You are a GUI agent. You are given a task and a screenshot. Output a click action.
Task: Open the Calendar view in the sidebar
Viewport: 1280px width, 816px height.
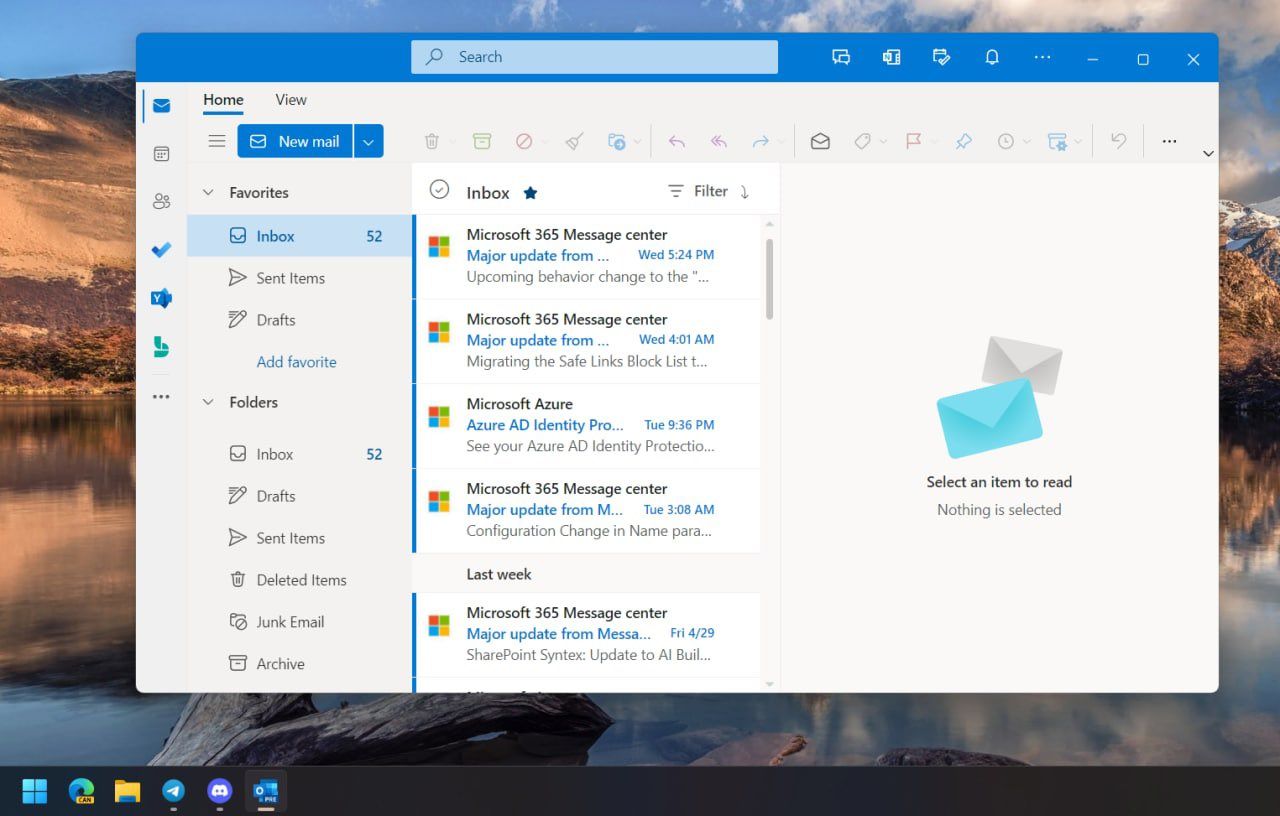click(x=161, y=153)
